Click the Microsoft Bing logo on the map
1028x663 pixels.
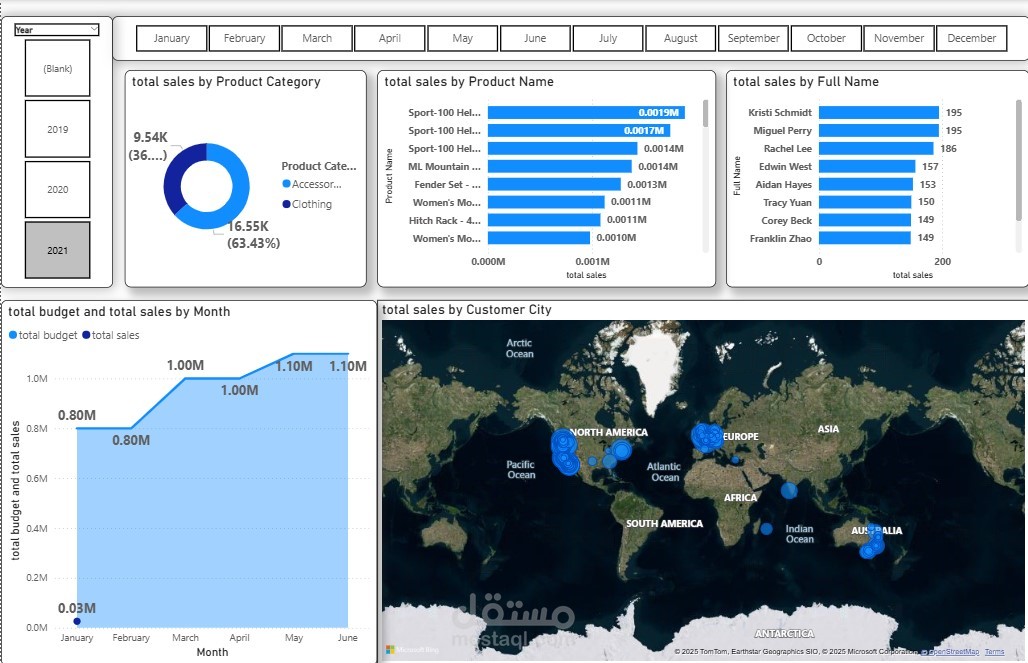point(411,648)
